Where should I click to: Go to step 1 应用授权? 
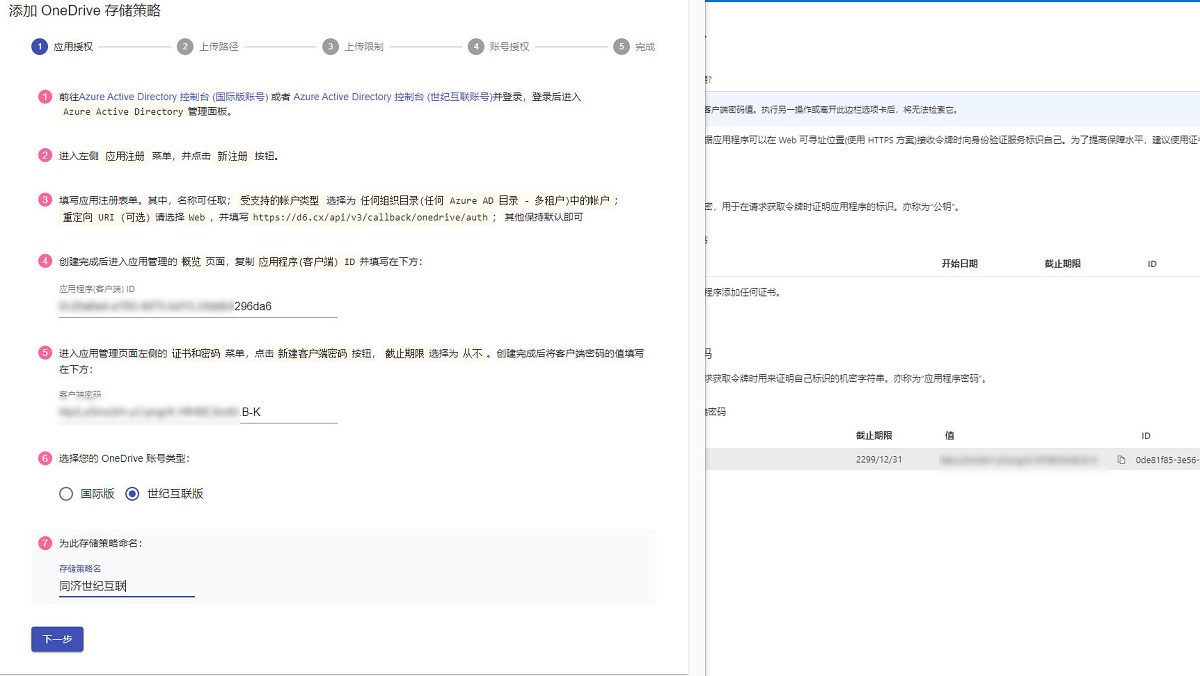pos(62,46)
